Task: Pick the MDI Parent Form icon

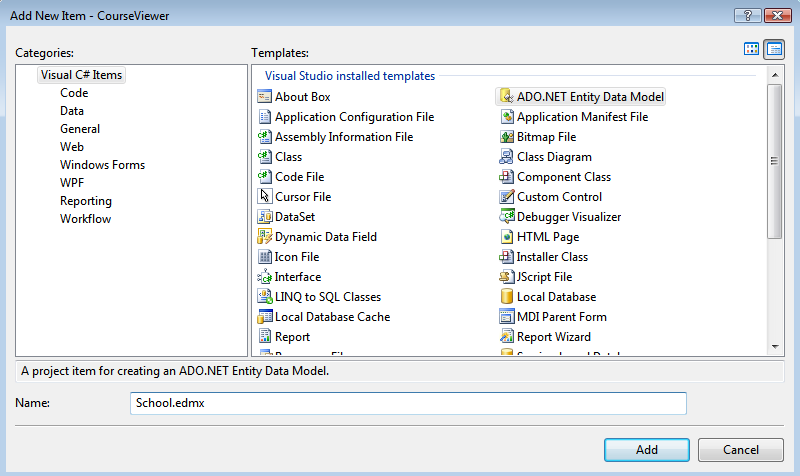Action: point(506,317)
